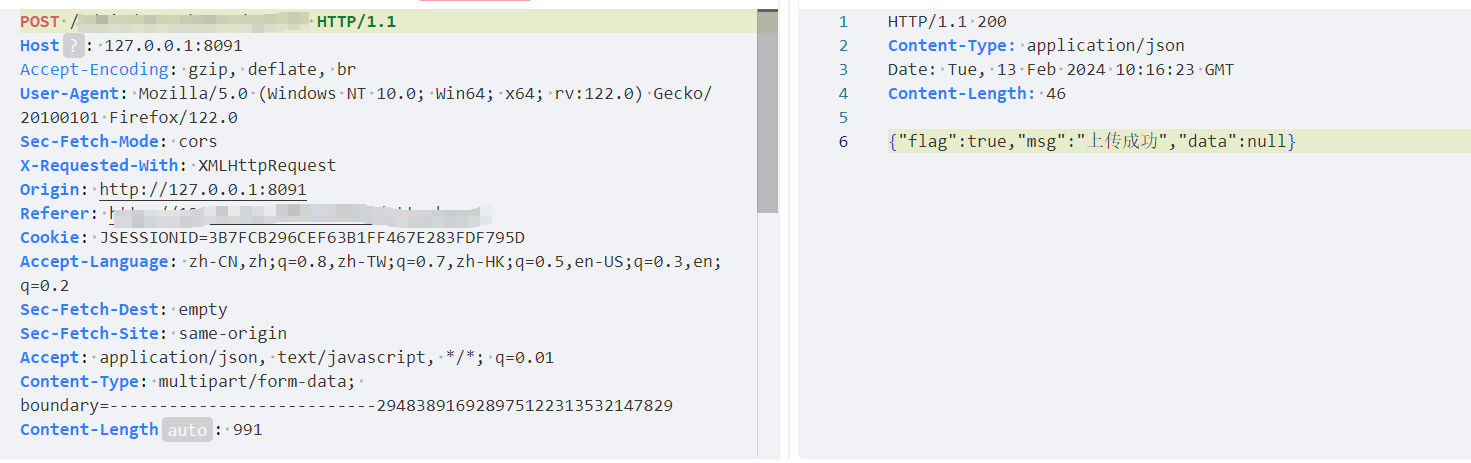Click the JSON response body line

click(x=1092, y=141)
